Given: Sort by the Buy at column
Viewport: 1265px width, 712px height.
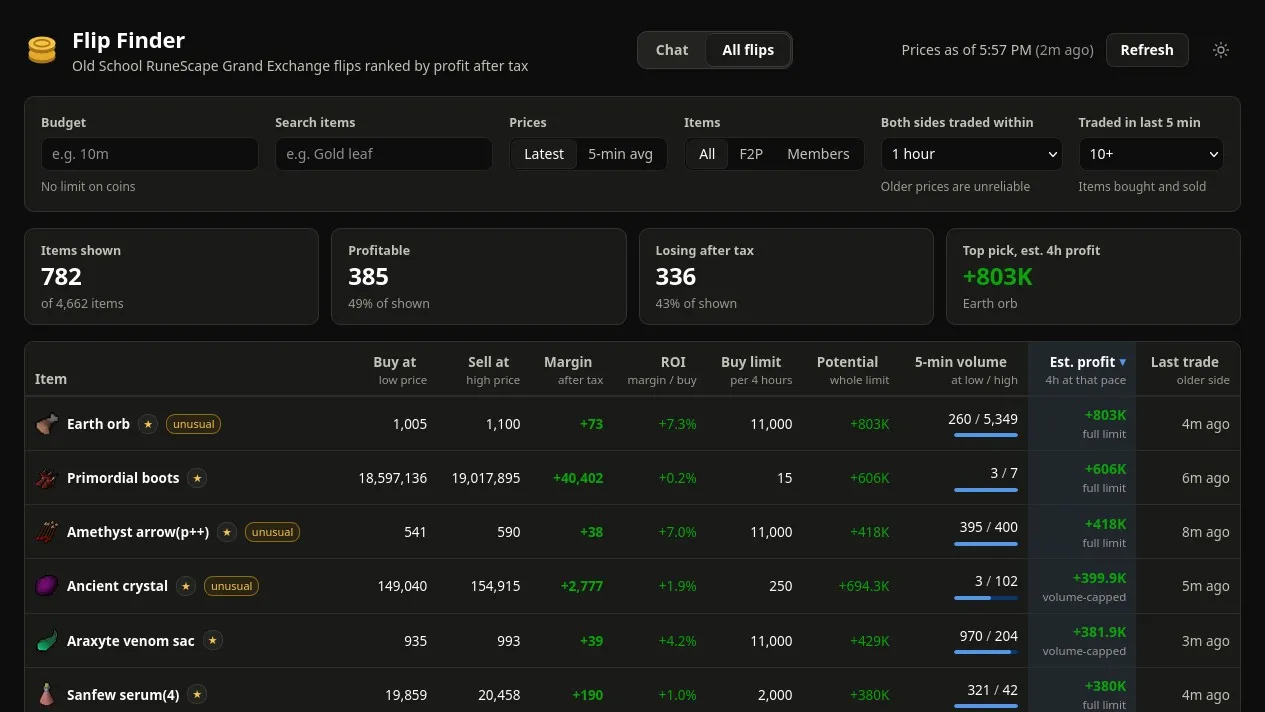Looking at the screenshot, I should tap(395, 370).
